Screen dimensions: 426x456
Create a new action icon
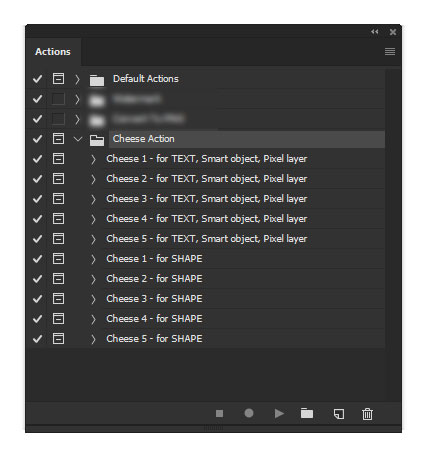[x=339, y=414]
